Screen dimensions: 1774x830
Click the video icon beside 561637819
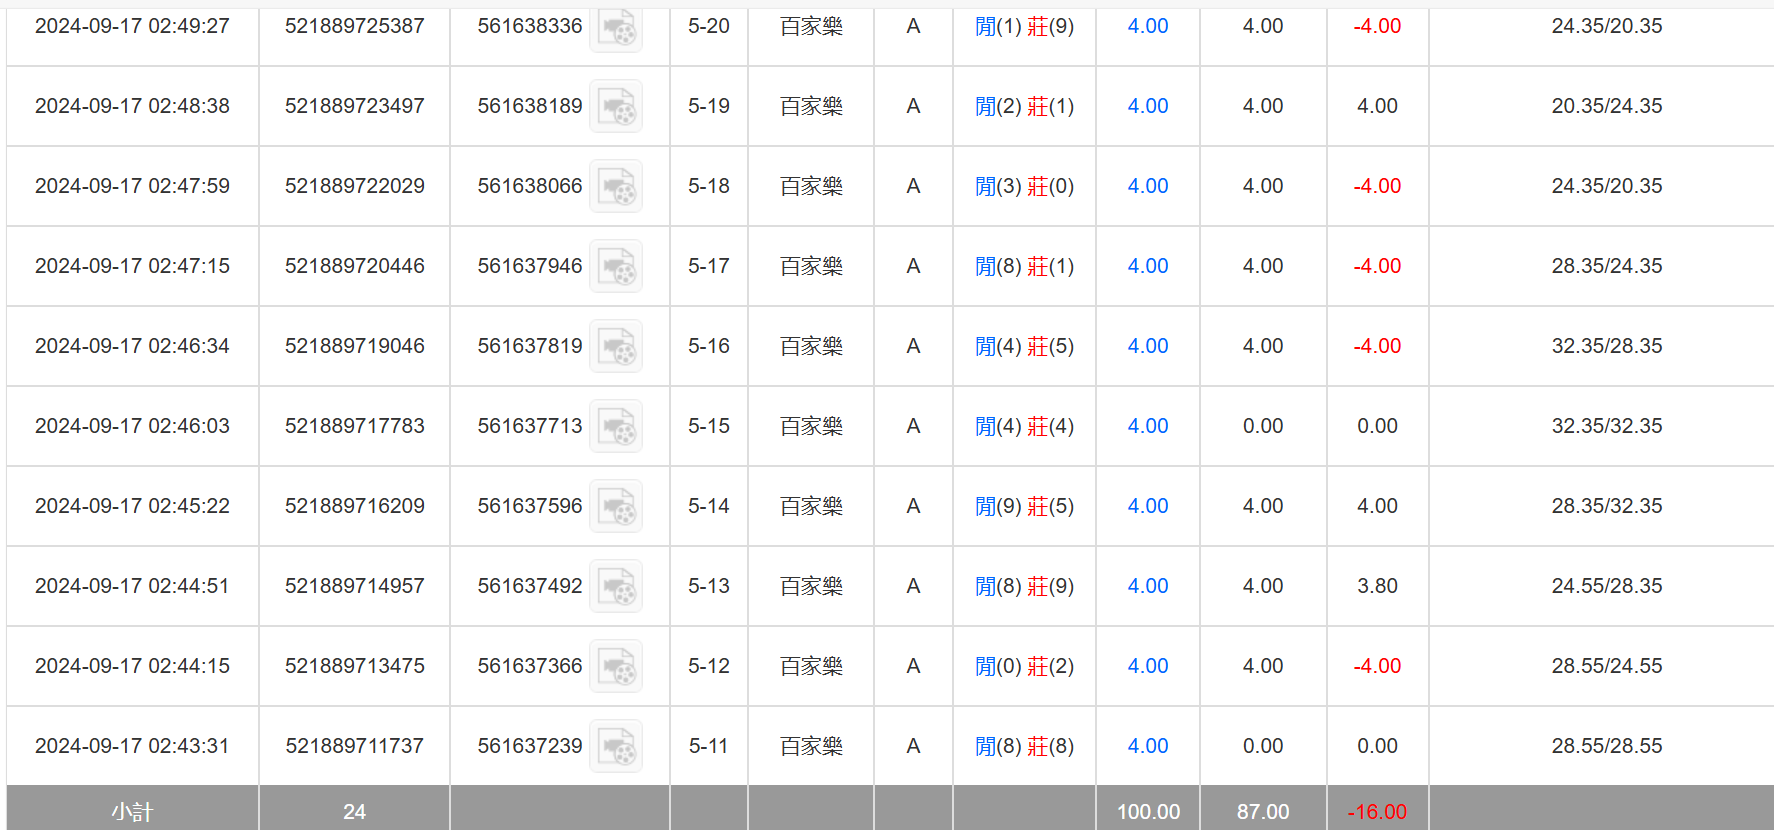click(616, 347)
